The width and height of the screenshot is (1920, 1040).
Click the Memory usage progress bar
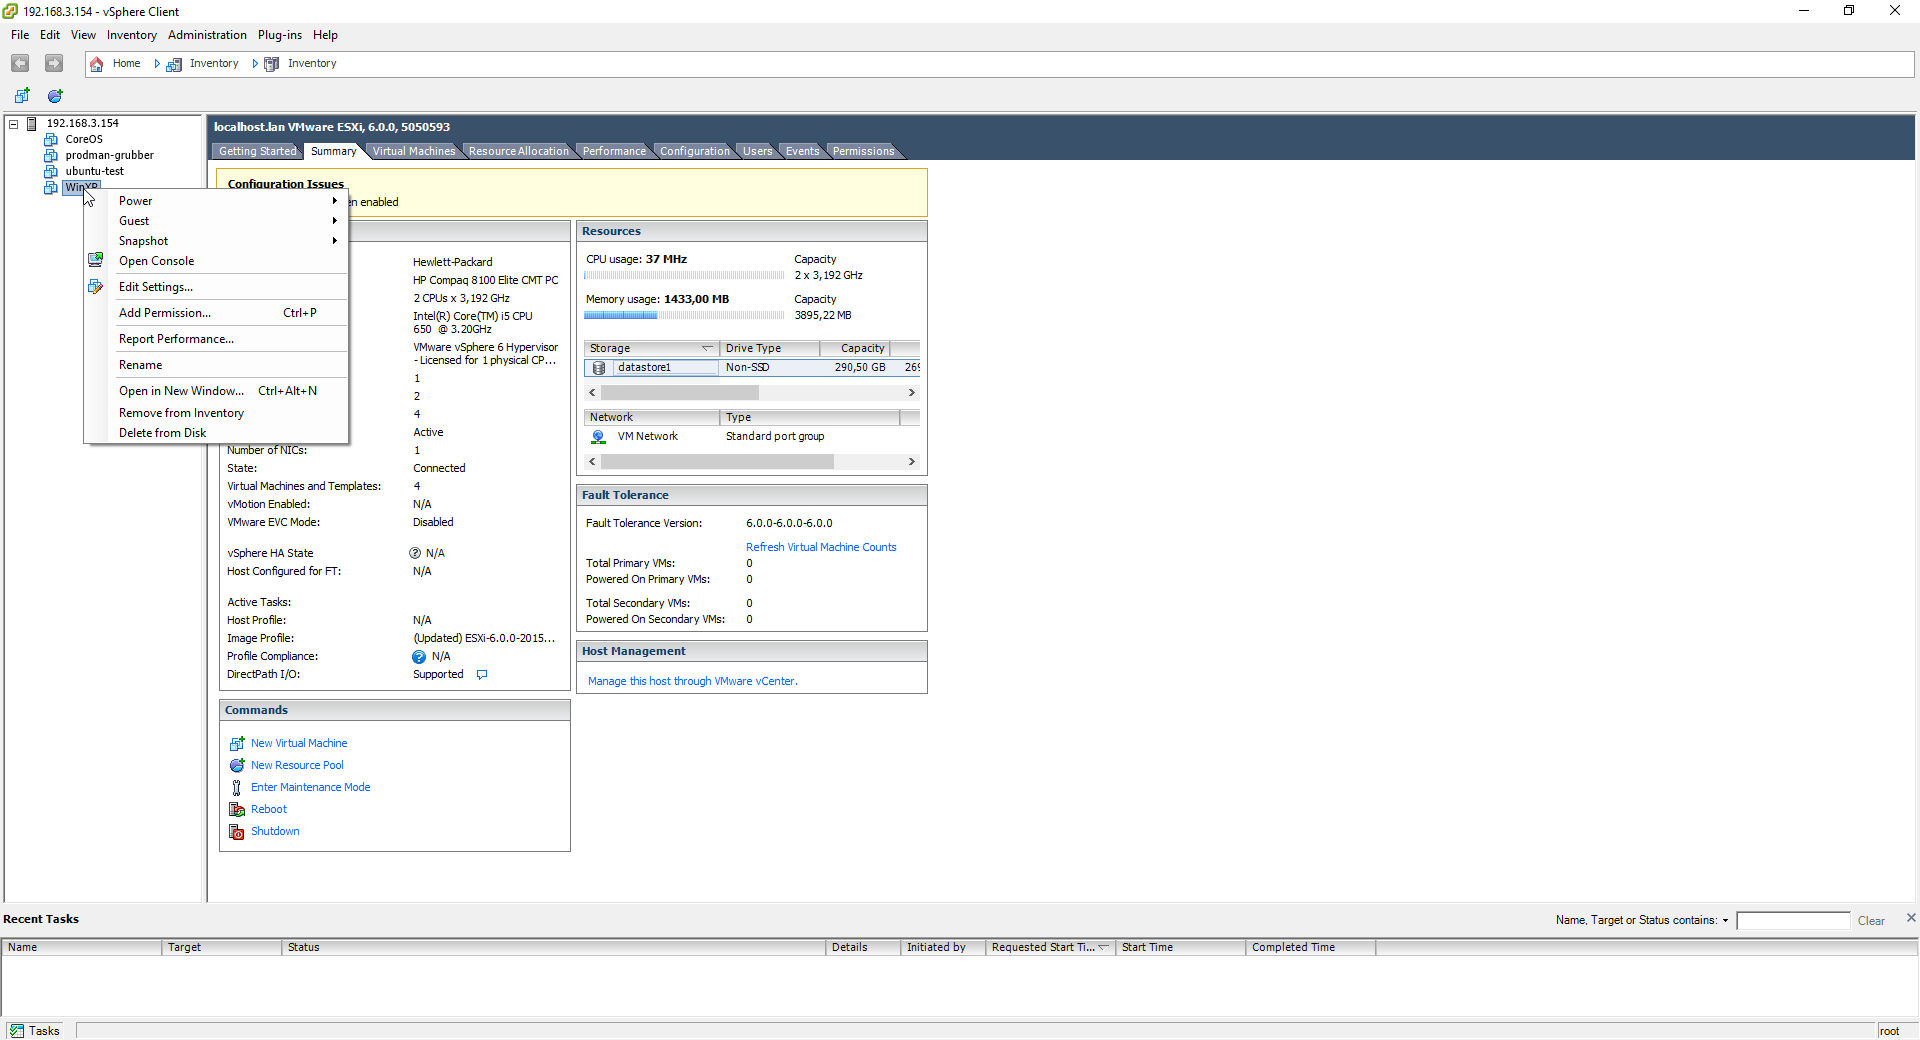(684, 315)
